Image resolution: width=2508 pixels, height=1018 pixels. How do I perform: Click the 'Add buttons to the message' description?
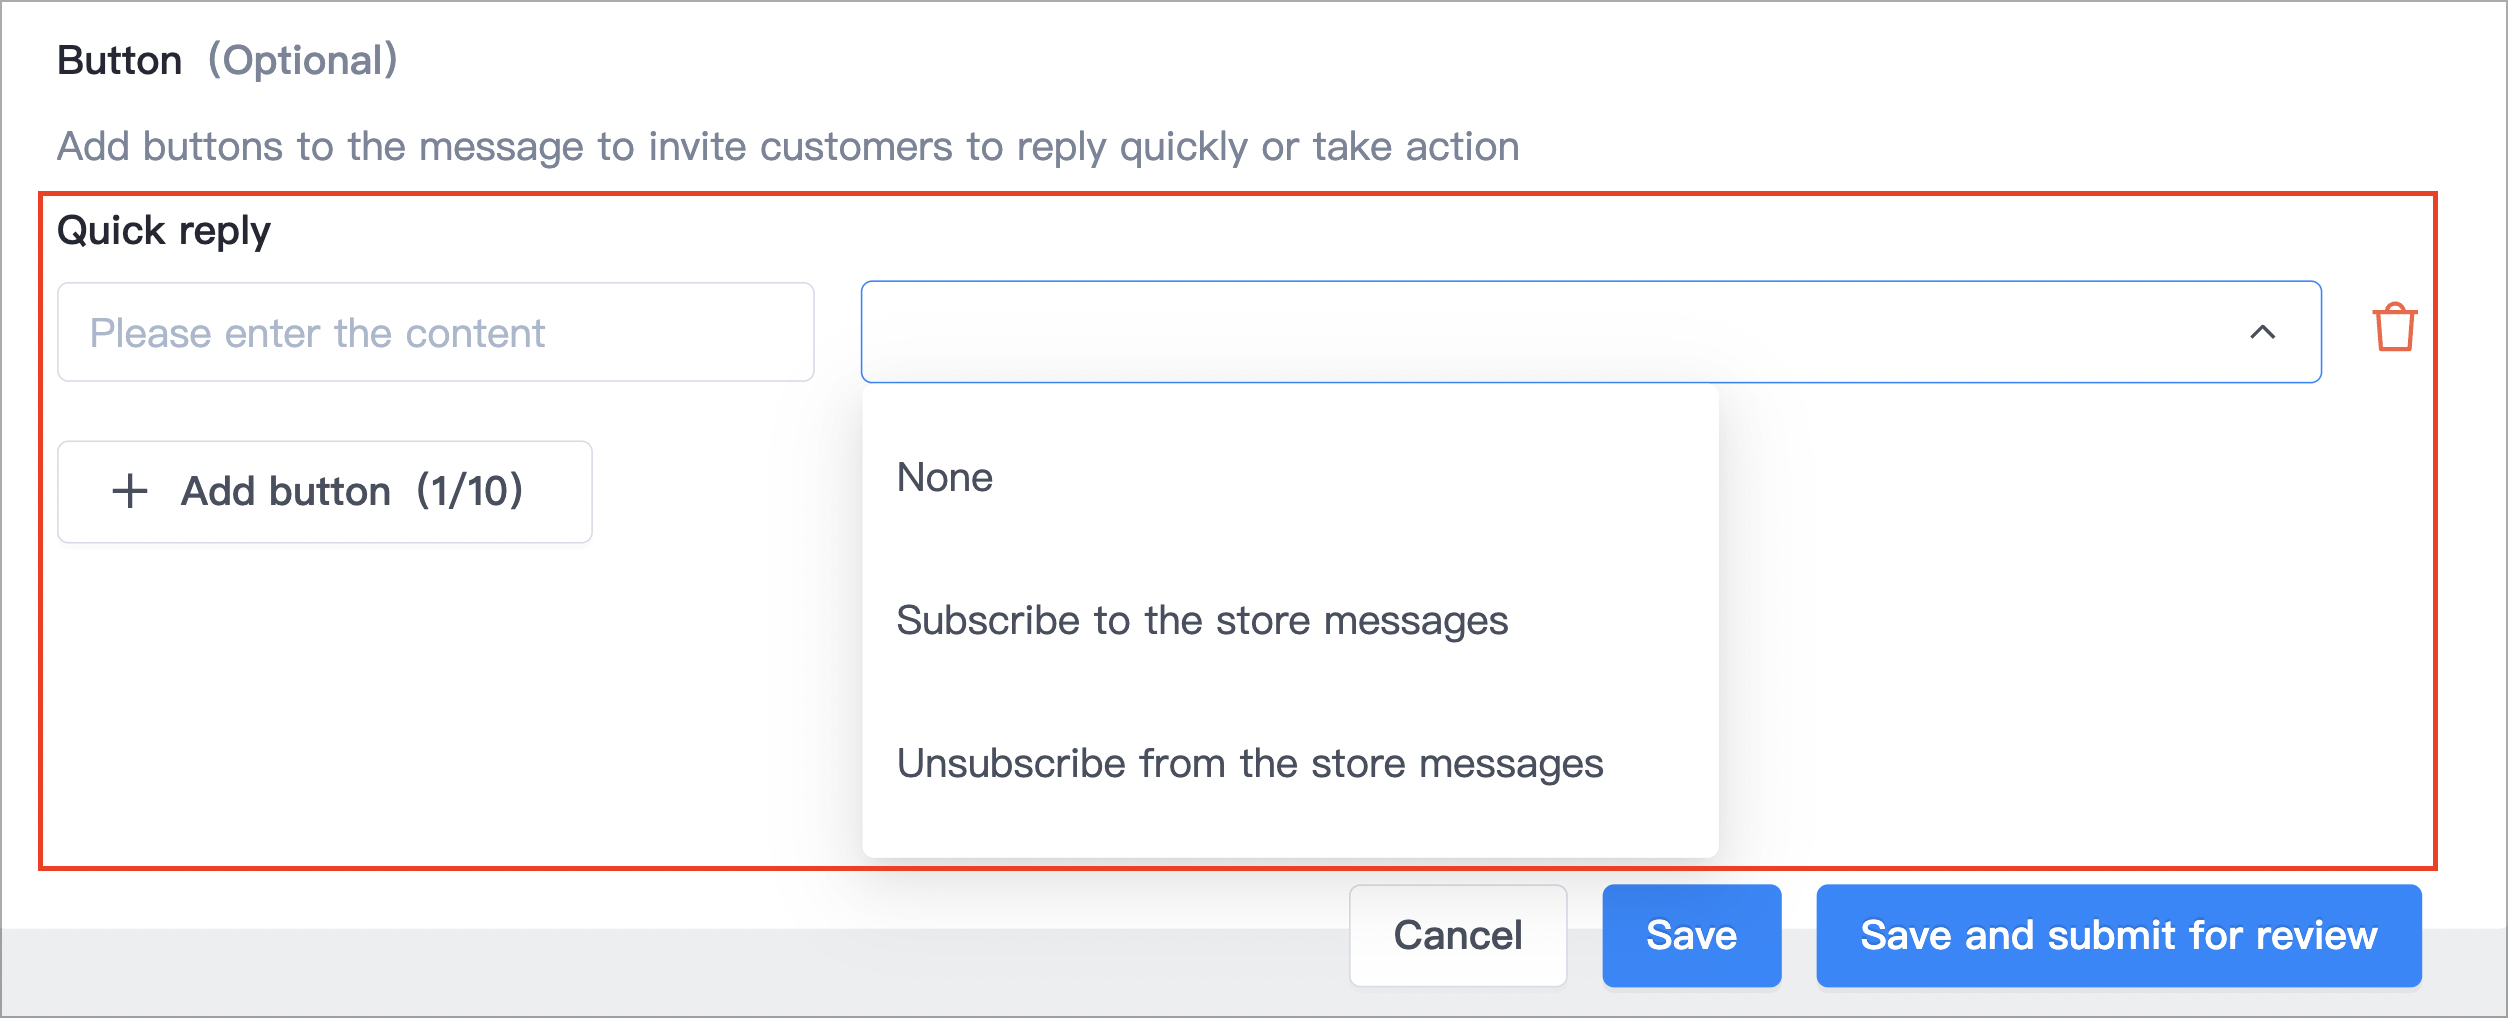click(x=788, y=147)
